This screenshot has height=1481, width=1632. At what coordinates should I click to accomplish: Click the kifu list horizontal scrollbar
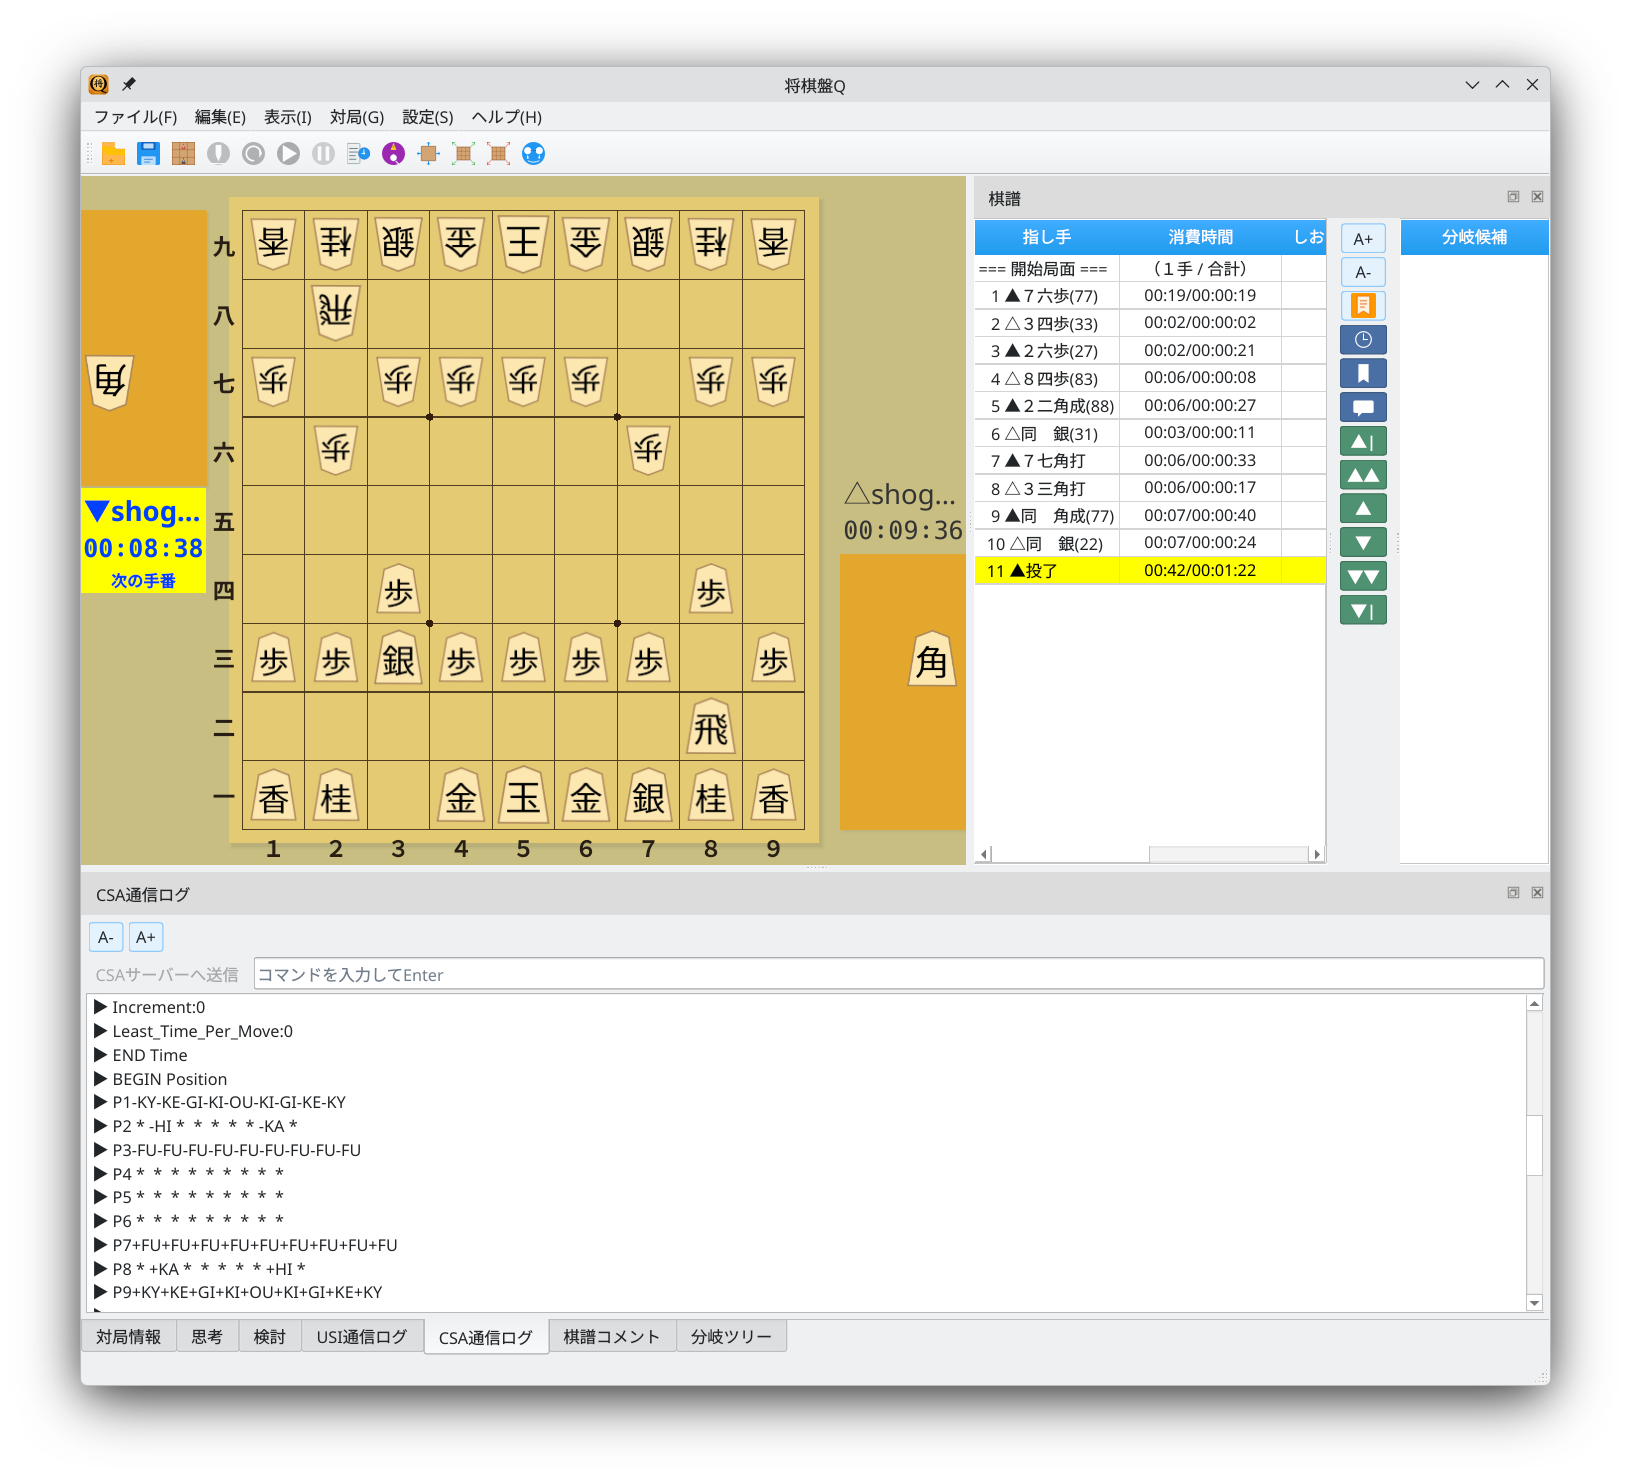tap(1150, 854)
